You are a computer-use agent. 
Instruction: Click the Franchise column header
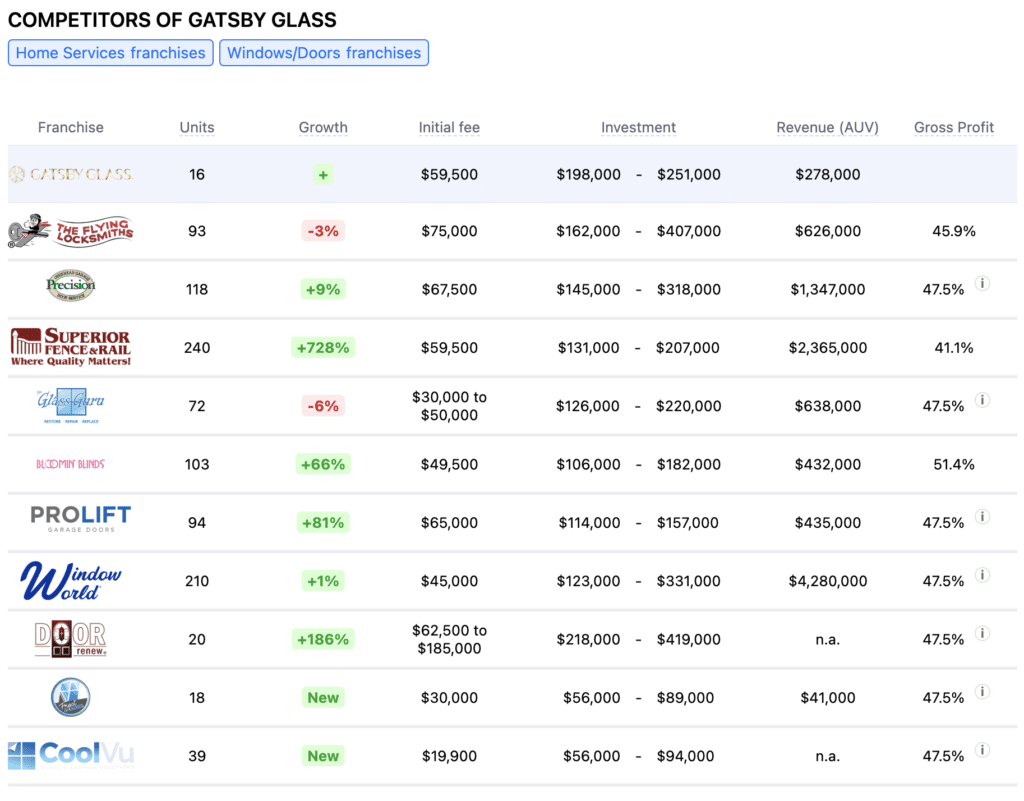coord(71,127)
